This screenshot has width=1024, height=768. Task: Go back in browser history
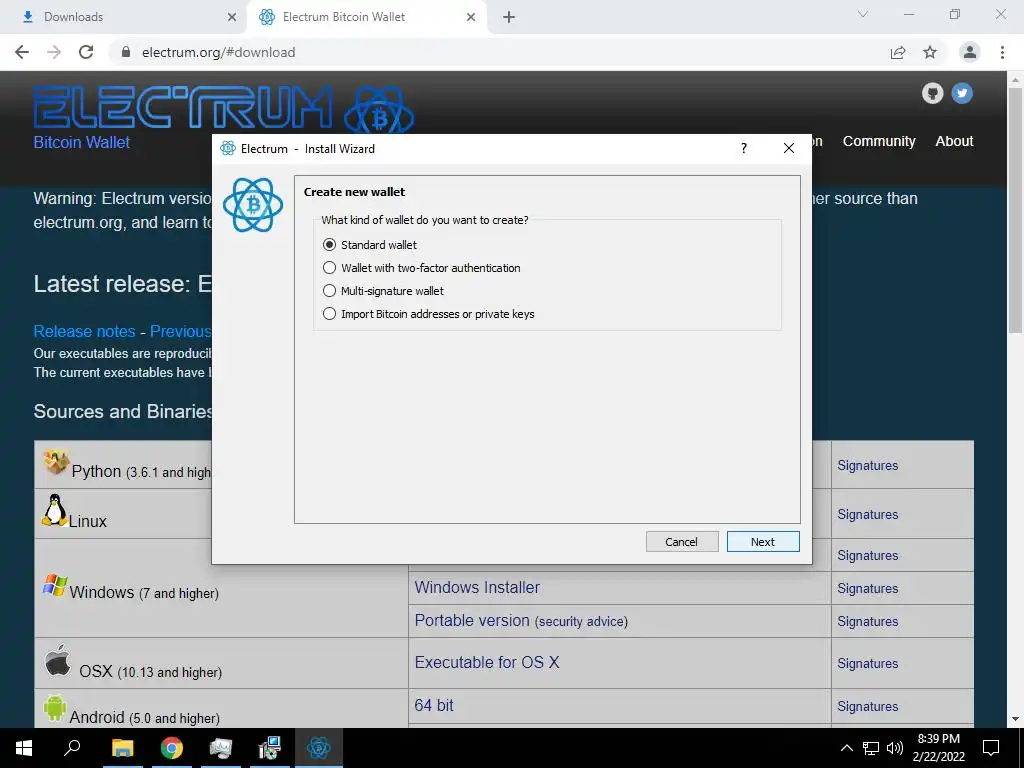coord(22,52)
